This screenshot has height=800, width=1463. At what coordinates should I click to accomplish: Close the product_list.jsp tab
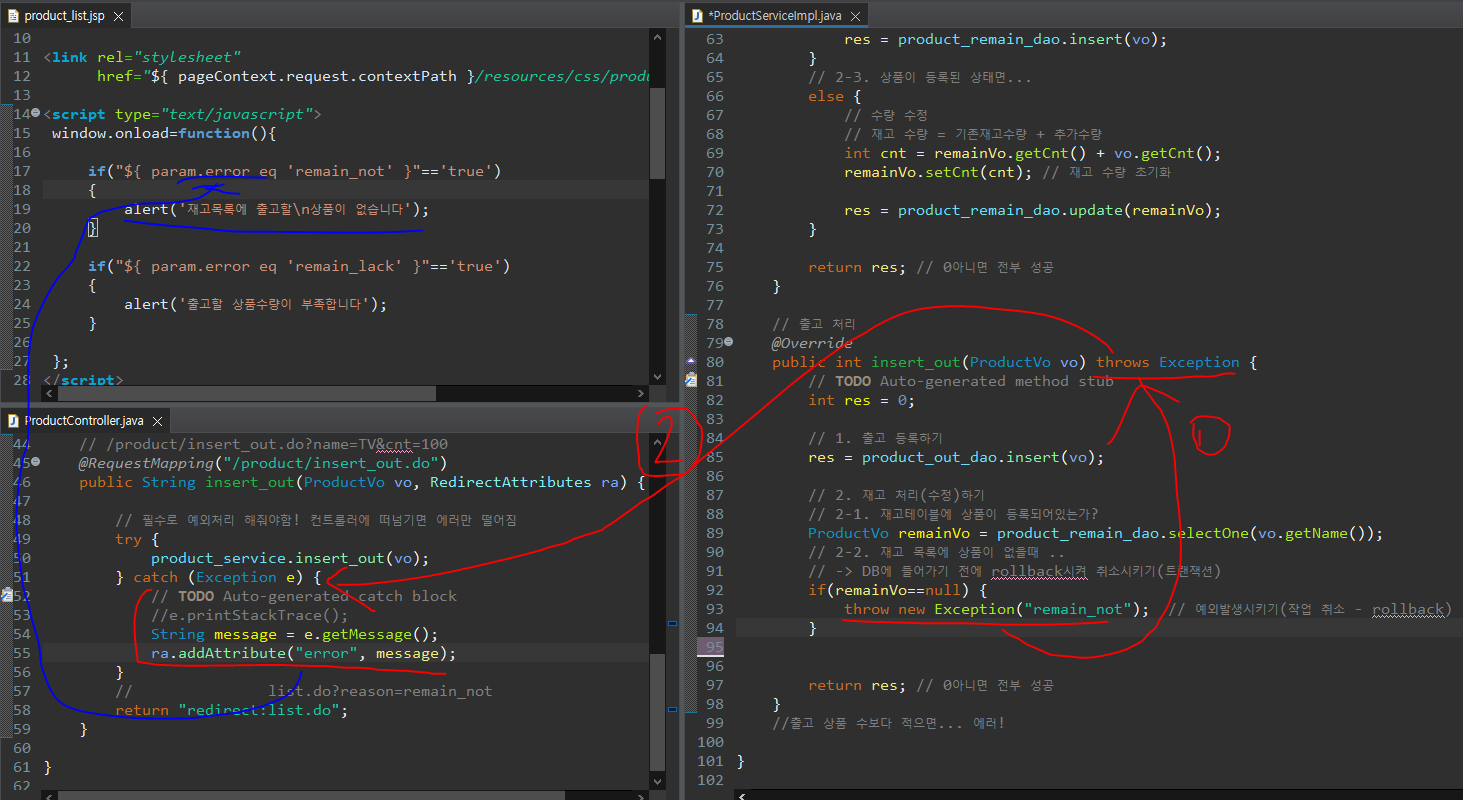pyautogui.click(x=117, y=16)
